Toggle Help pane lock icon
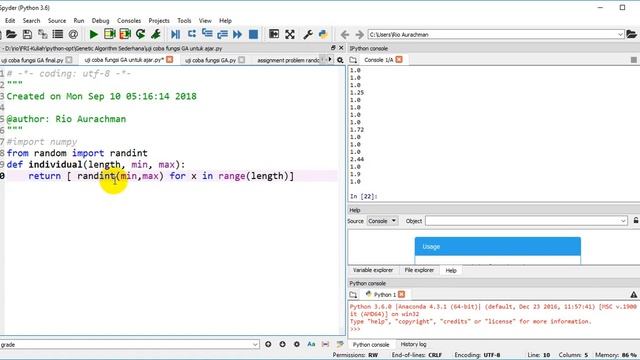 click(636, 221)
